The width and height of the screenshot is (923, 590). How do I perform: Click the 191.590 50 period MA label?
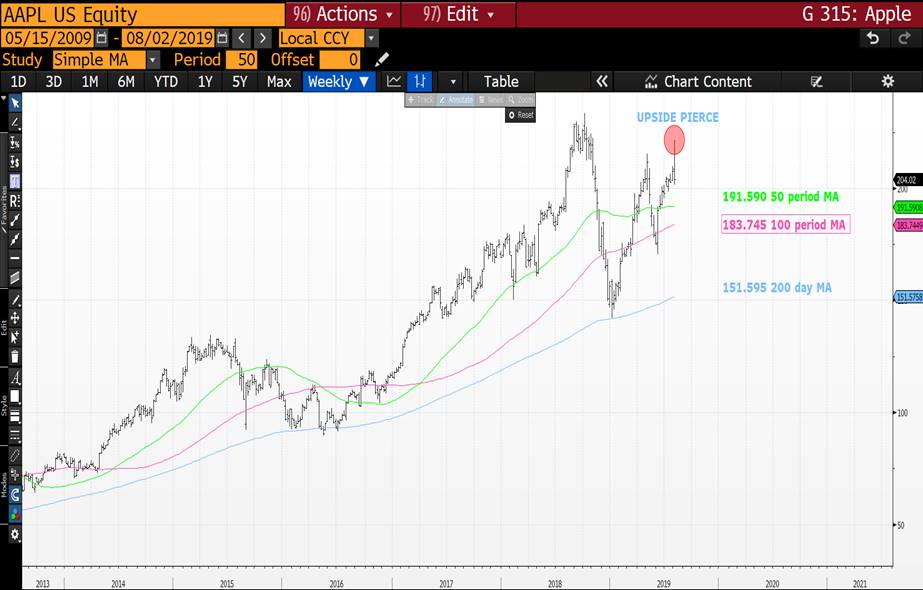coord(780,197)
